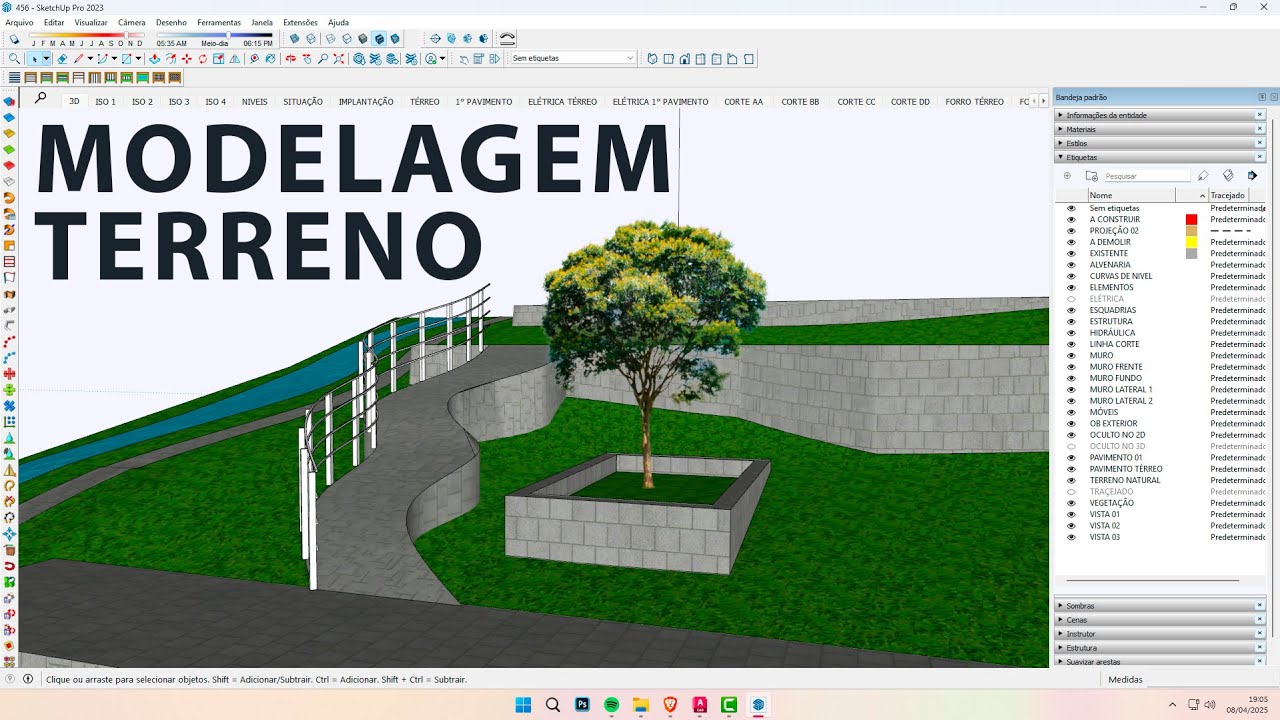Open the search magnifier in top-left toolbar
The height and width of the screenshot is (720, 1280).
(14, 58)
